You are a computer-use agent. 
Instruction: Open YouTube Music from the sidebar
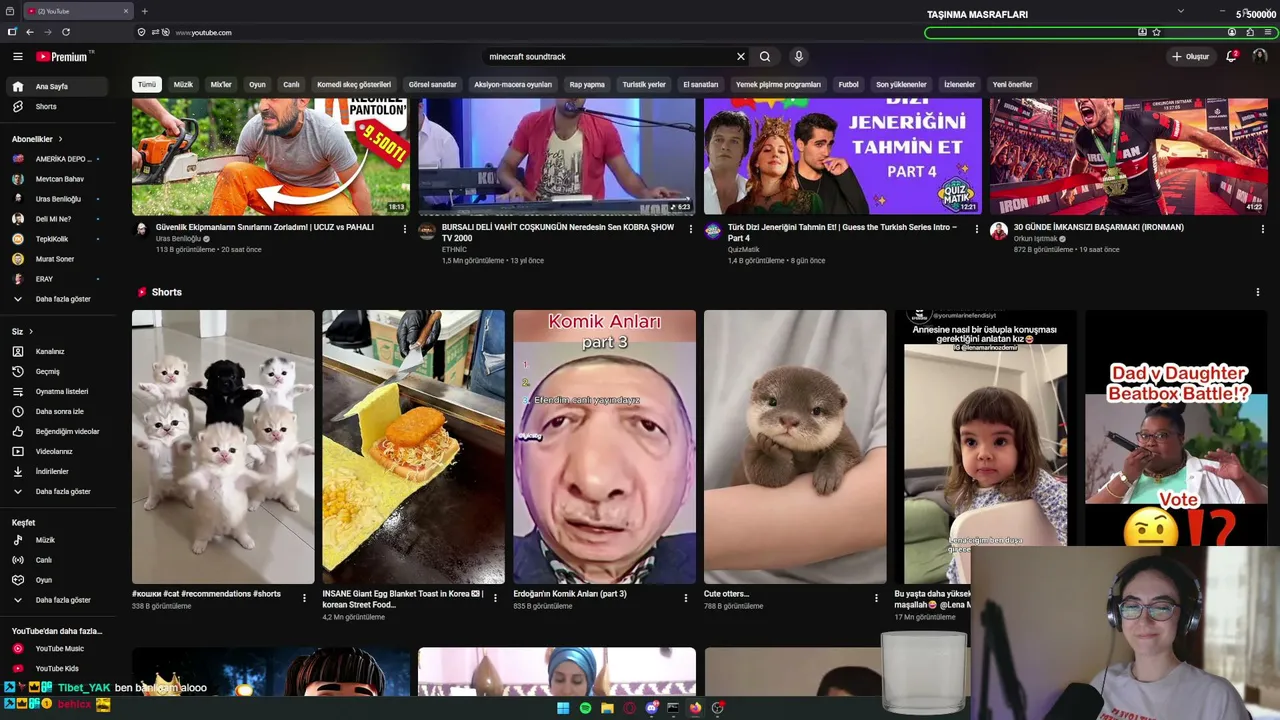[56, 649]
